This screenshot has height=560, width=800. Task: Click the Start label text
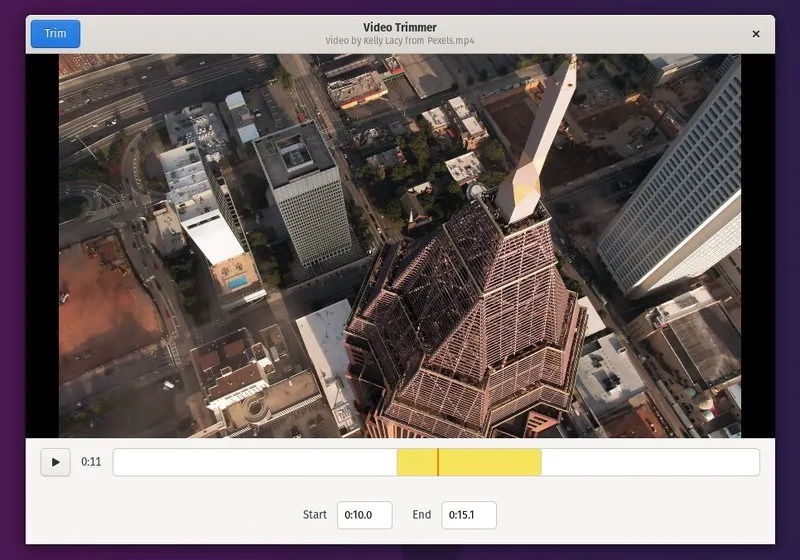click(x=314, y=515)
